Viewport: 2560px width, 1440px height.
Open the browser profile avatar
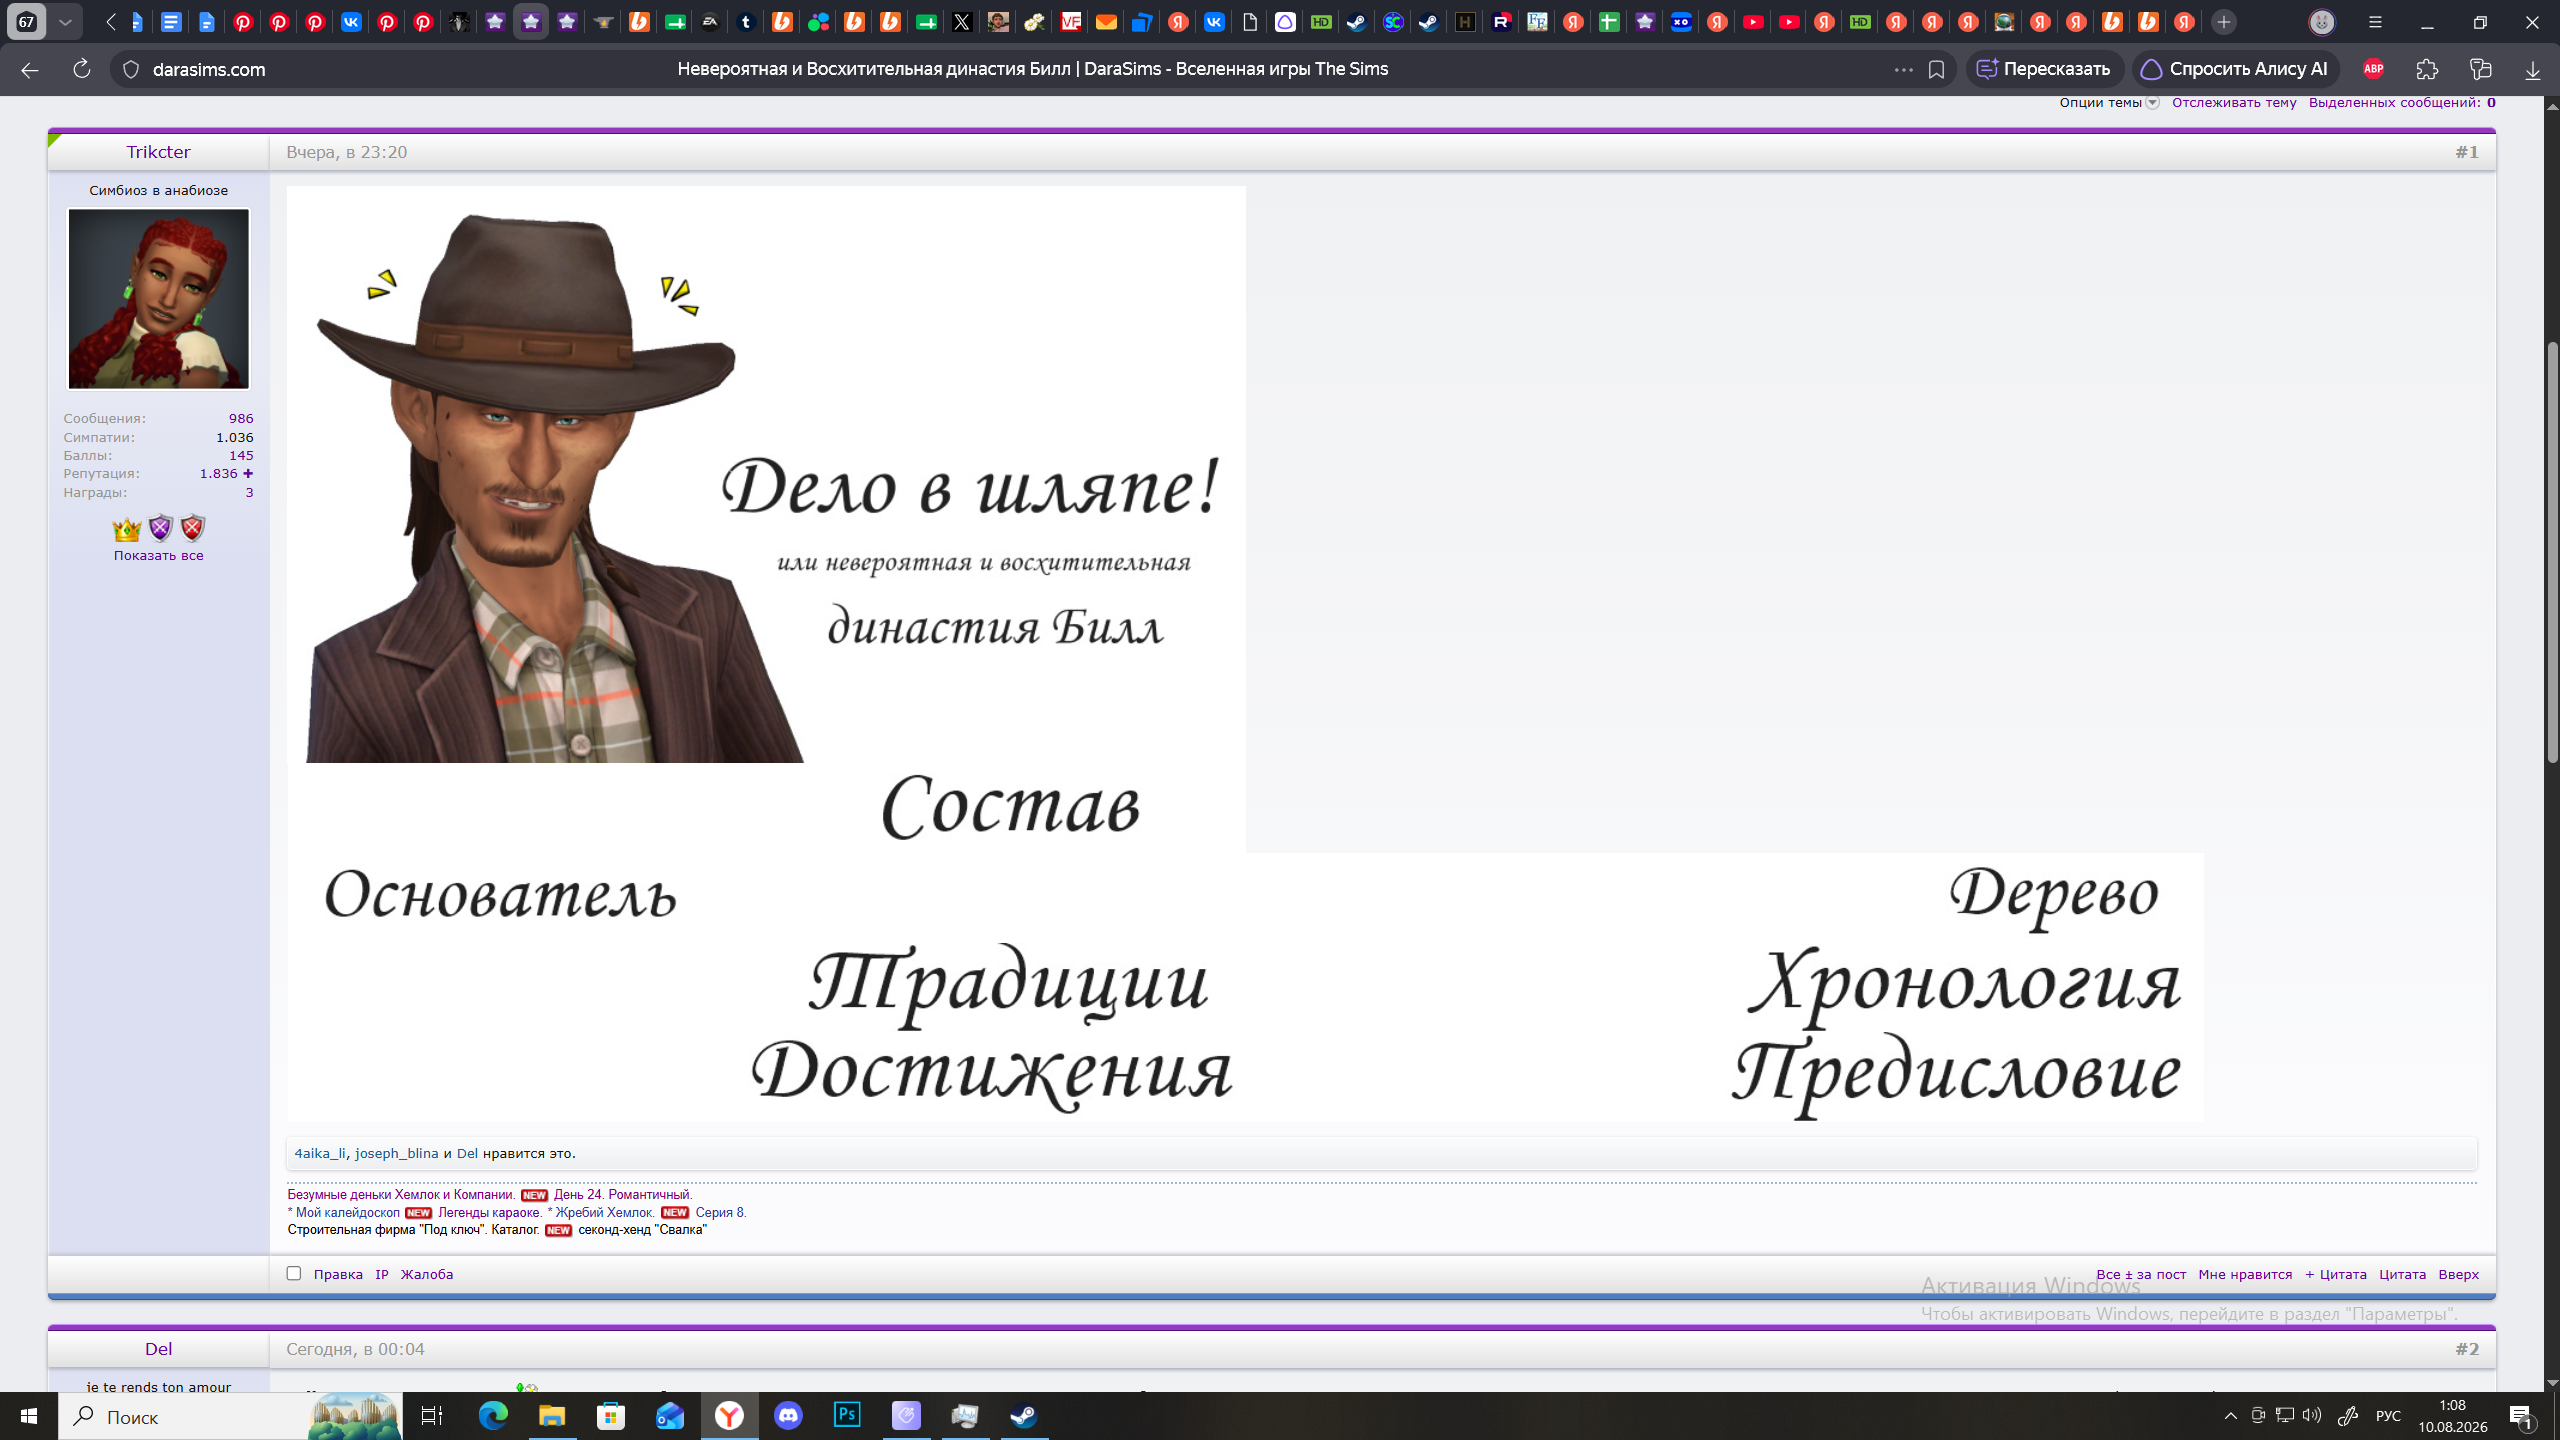pos(2321,22)
